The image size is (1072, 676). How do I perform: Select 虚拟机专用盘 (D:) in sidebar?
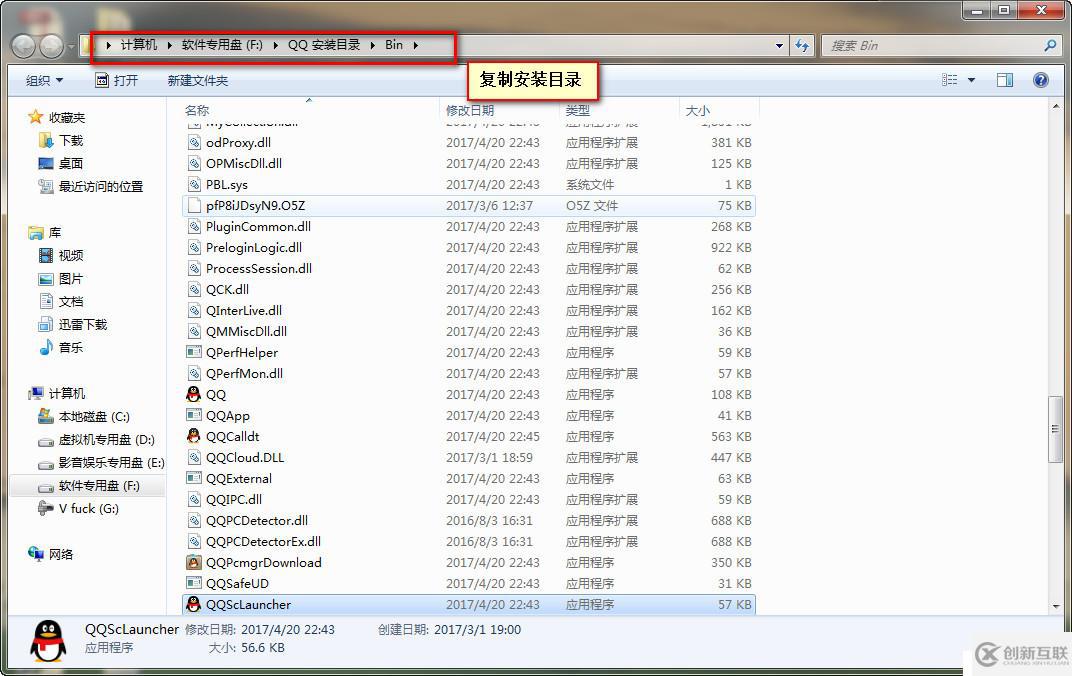pos(107,440)
